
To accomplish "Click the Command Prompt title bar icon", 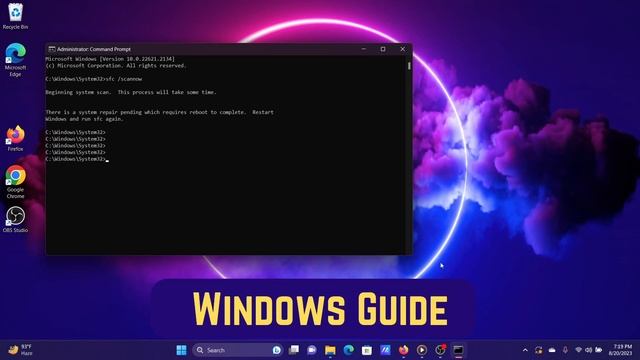I will pos(52,49).
